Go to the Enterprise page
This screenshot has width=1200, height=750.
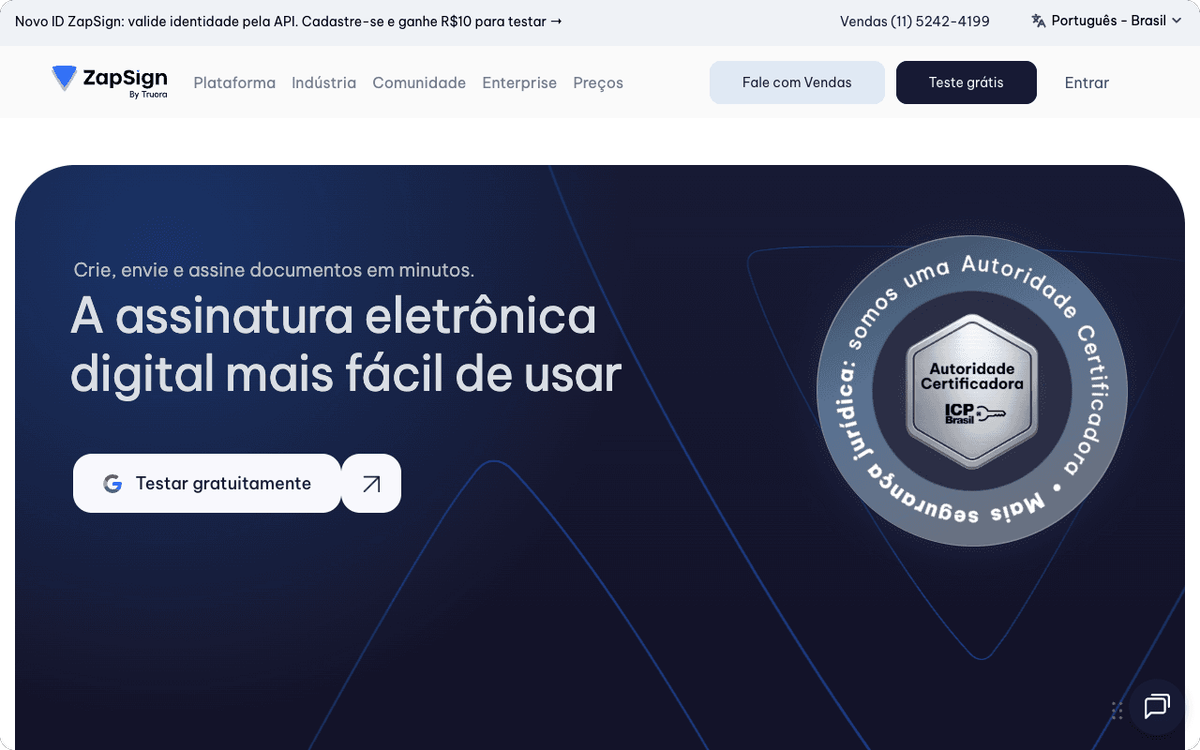pos(519,83)
